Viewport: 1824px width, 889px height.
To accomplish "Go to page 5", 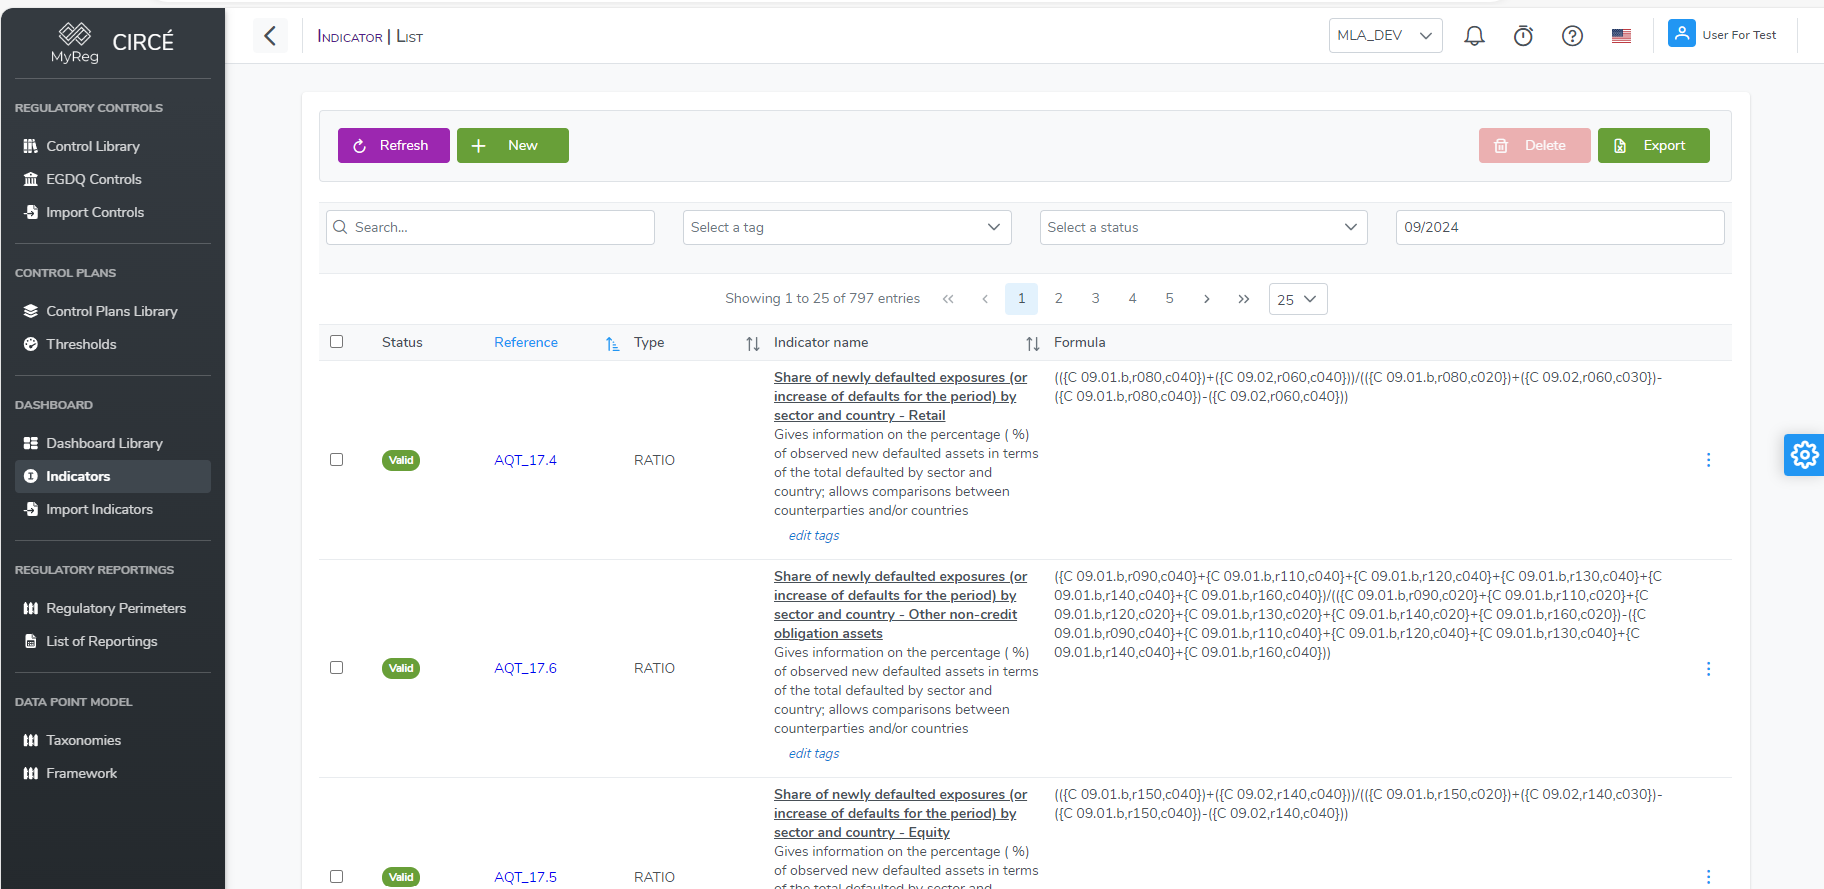I will click(x=1169, y=299).
